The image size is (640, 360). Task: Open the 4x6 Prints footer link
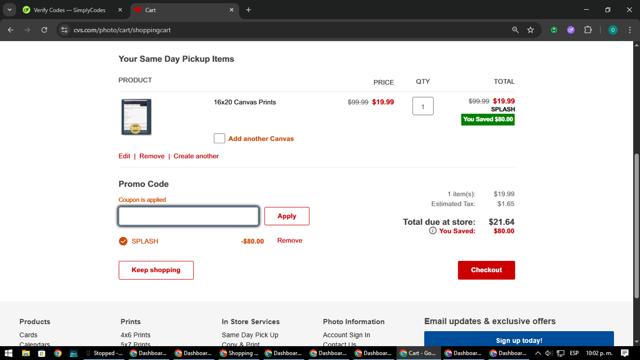(x=136, y=335)
